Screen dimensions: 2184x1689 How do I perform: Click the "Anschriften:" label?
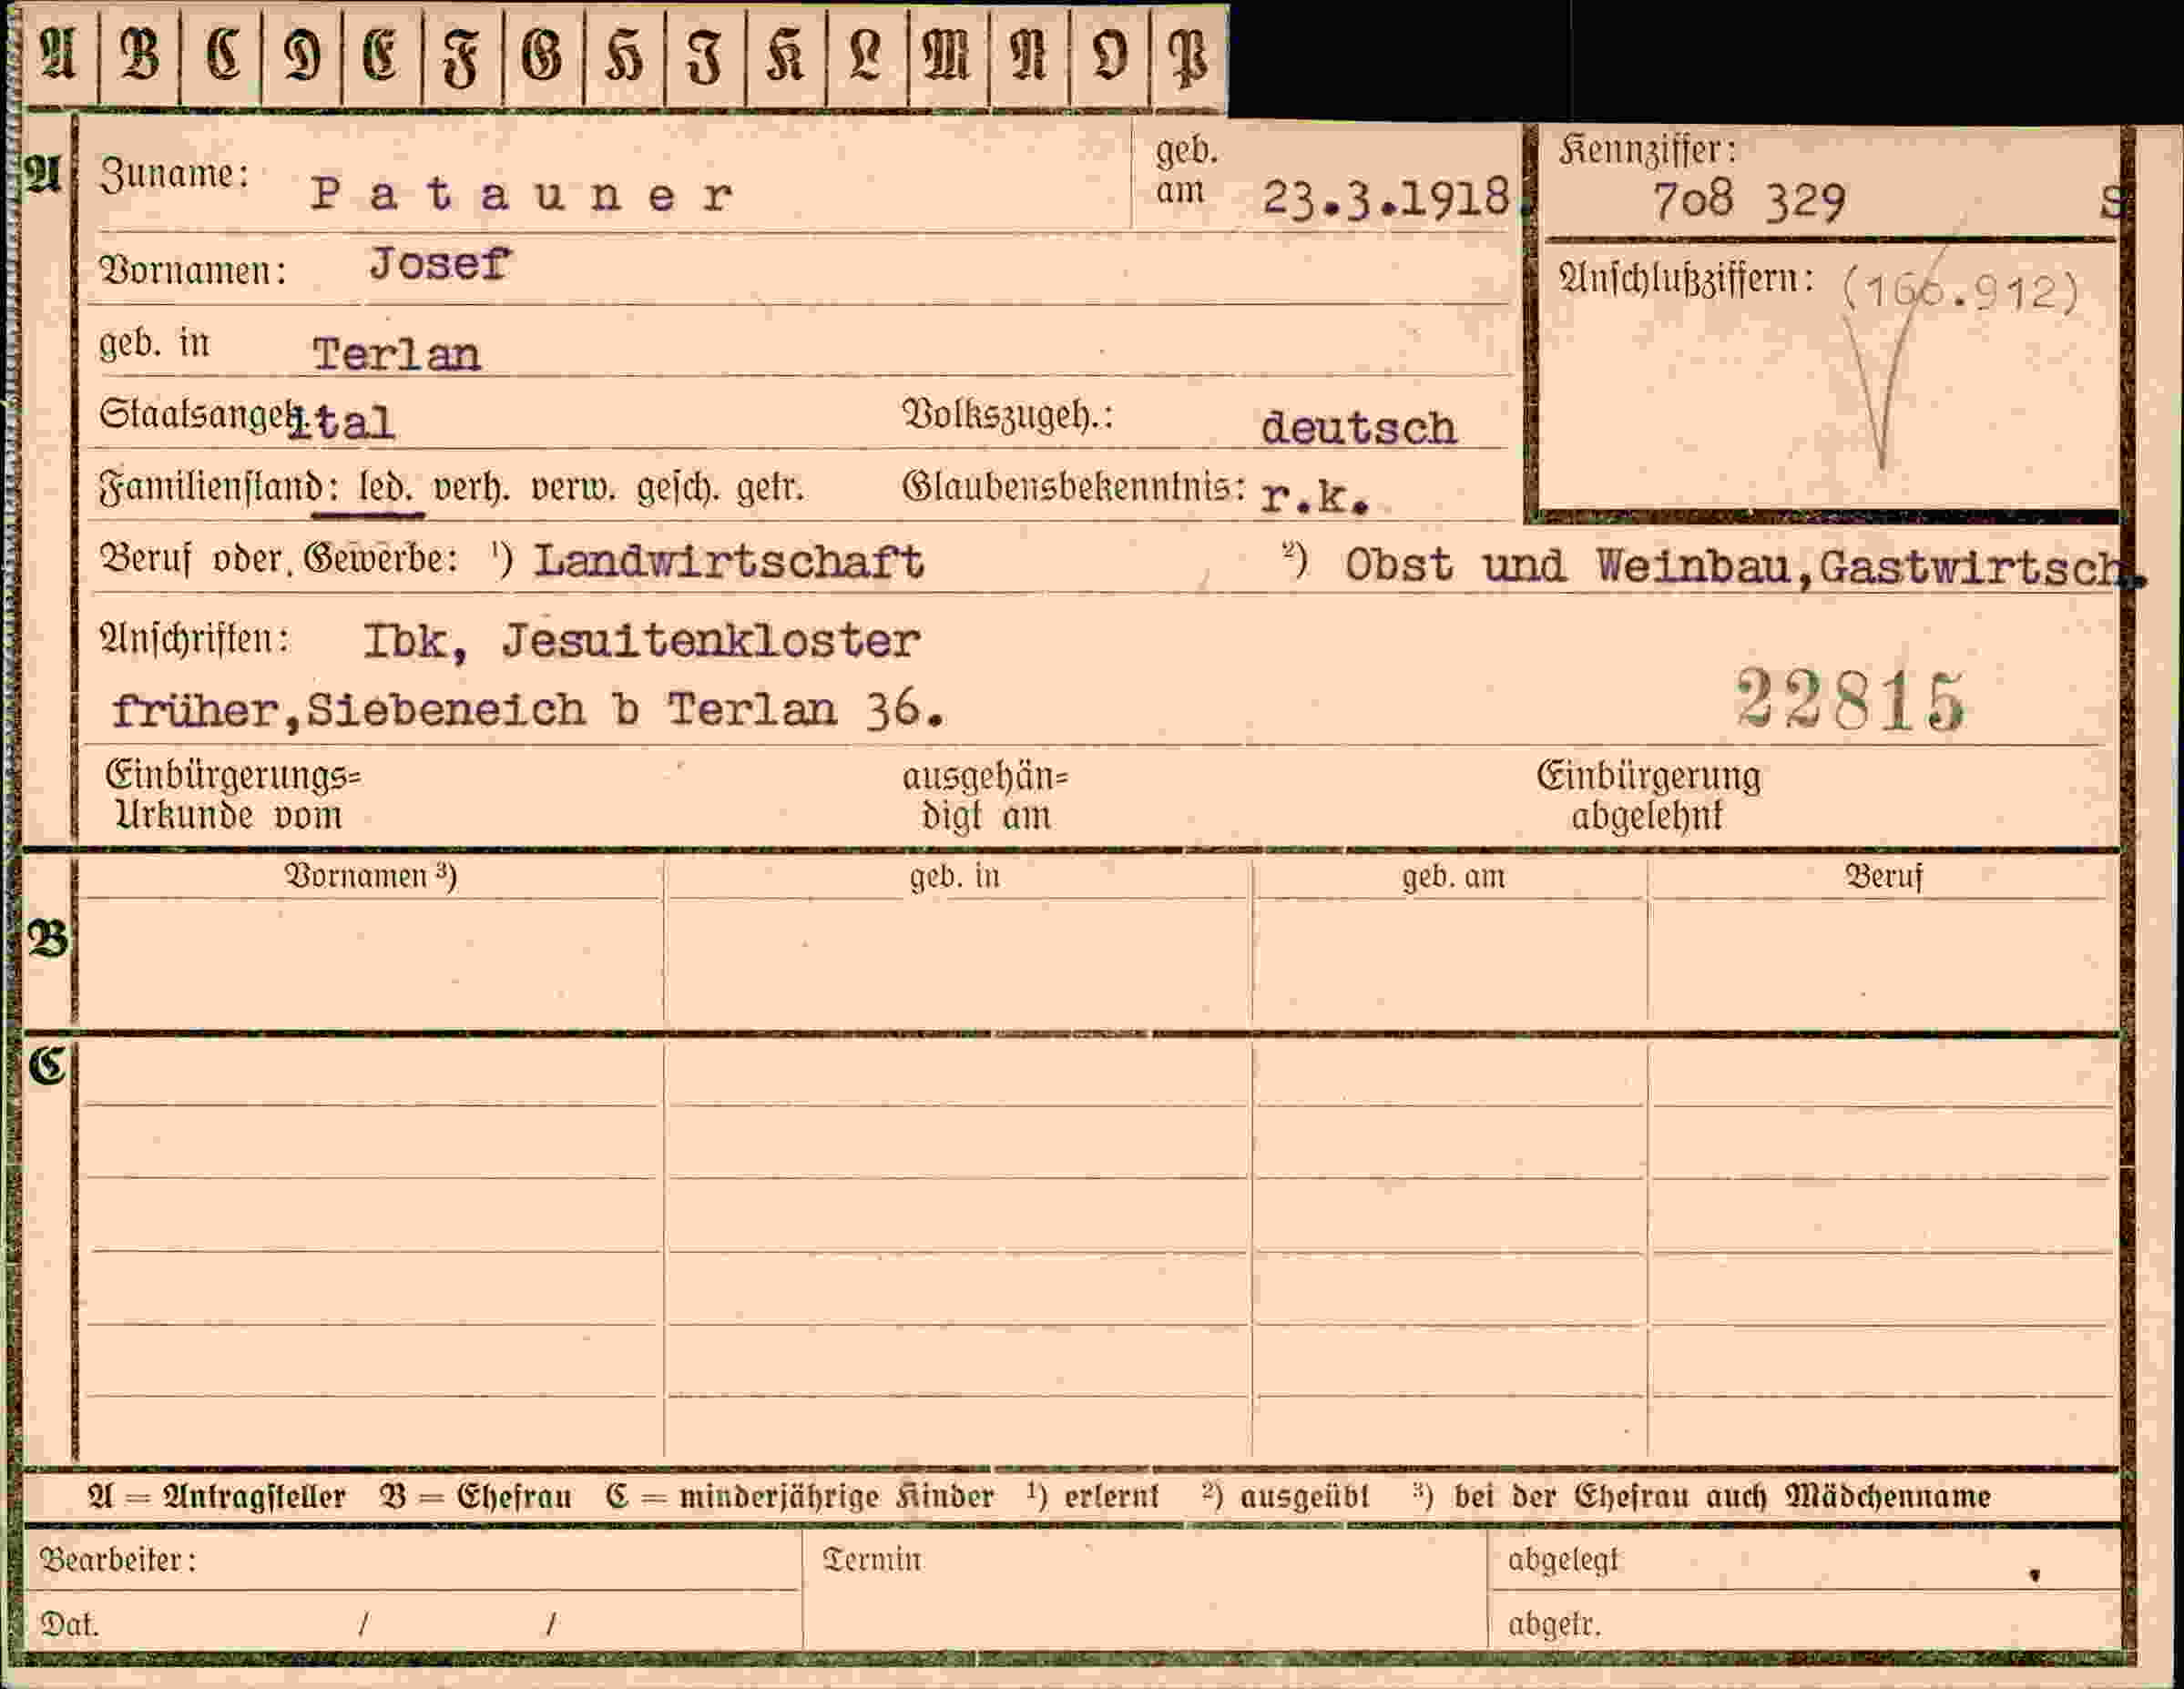pyautogui.click(x=195, y=638)
